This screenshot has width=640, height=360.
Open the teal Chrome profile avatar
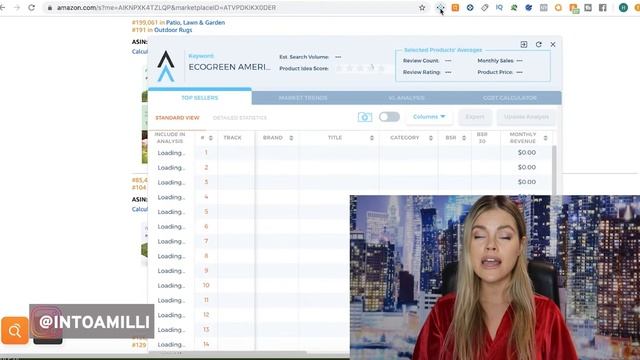623,7
